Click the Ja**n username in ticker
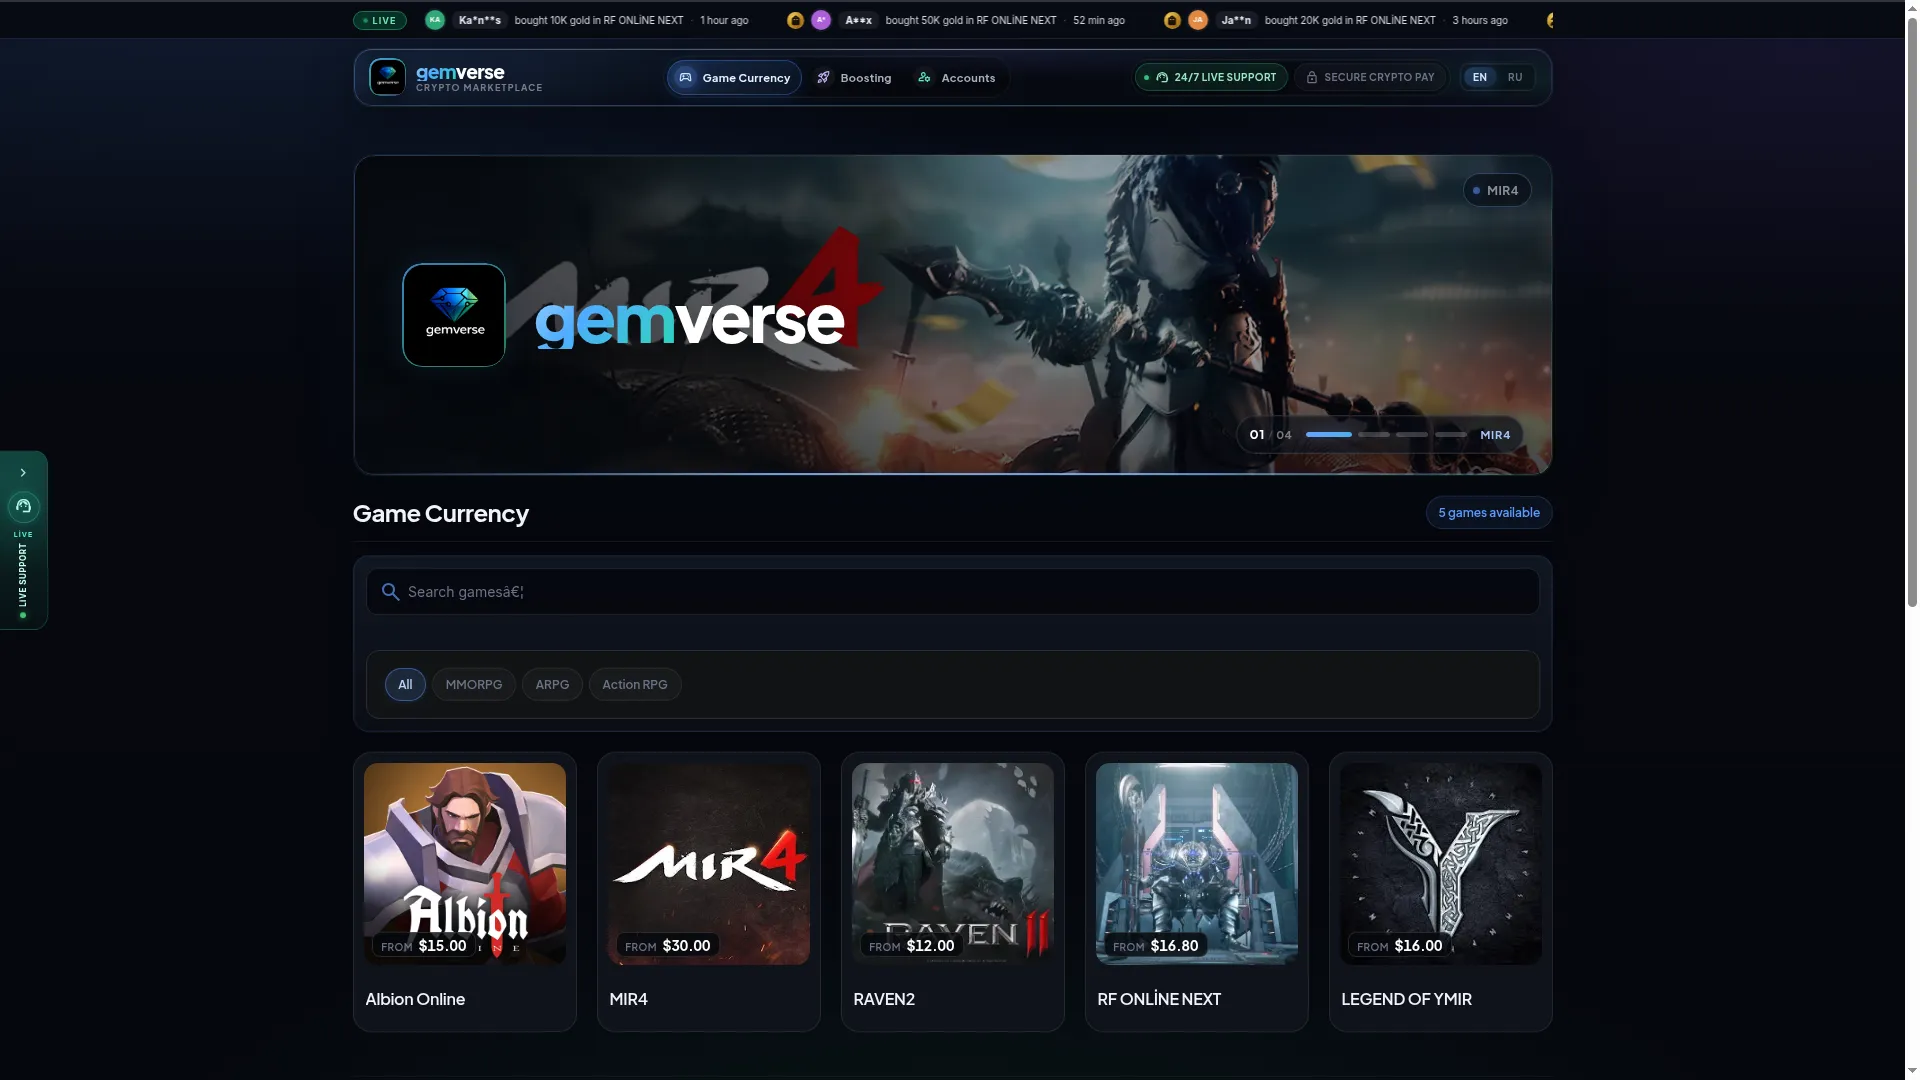This screenshot has height=1080, width=1920. (1236, 20)
